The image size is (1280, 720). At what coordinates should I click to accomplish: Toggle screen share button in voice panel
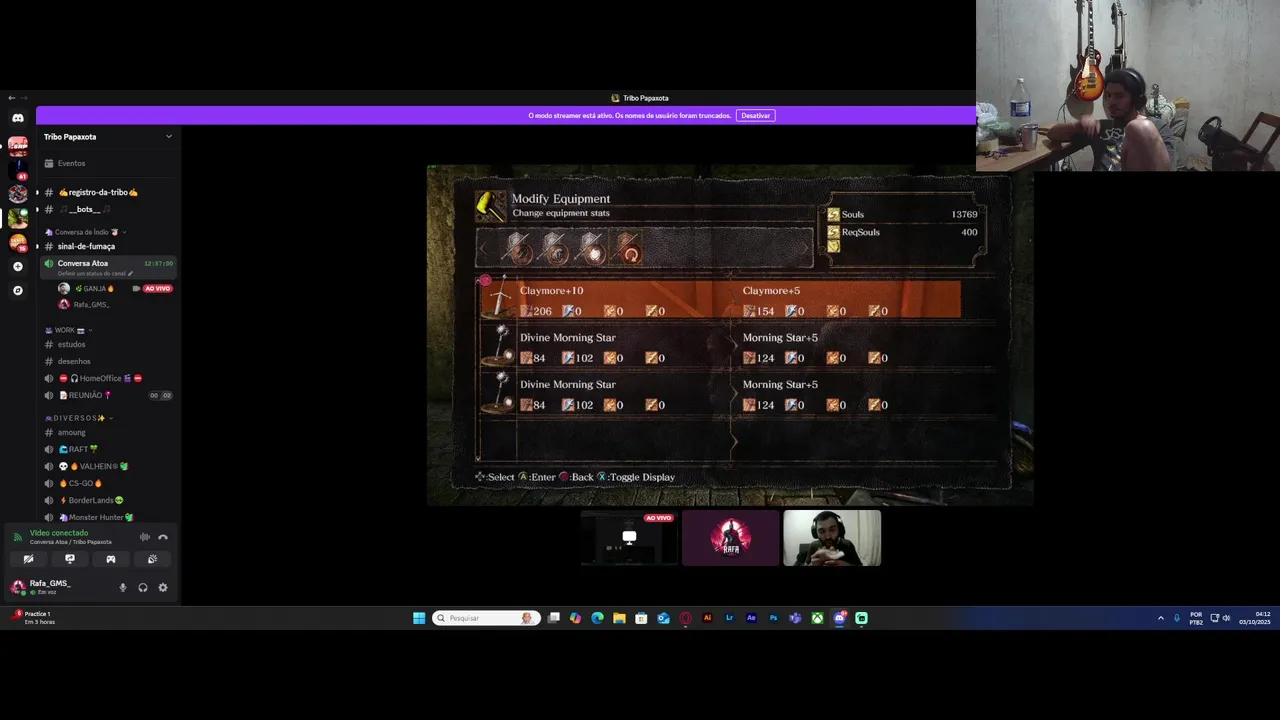(x=70, y=559)
